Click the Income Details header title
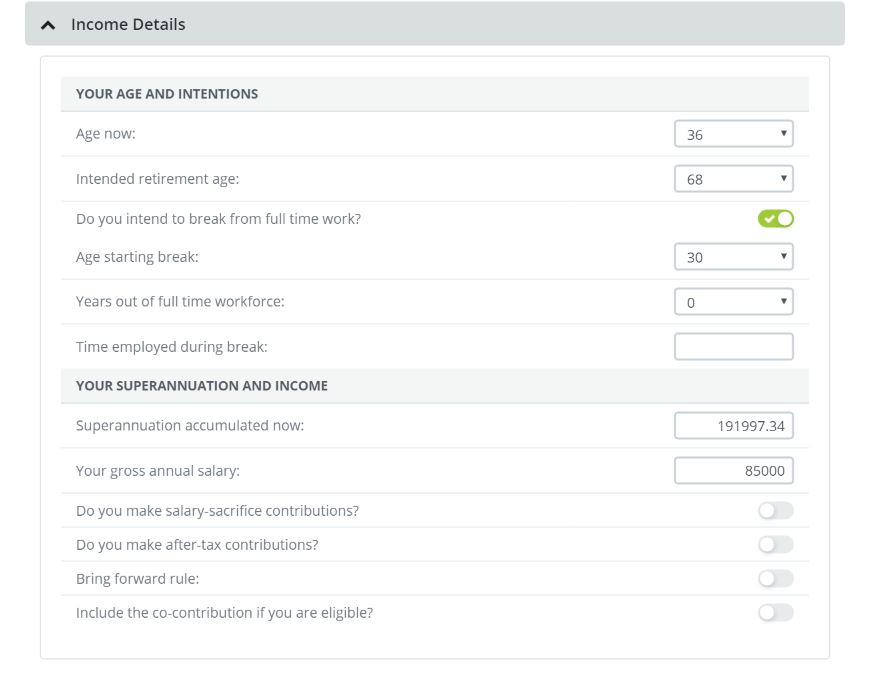Image resolution: width=884 pixels, height=676 pixels. pyautogui.click(x=128, y=24)
